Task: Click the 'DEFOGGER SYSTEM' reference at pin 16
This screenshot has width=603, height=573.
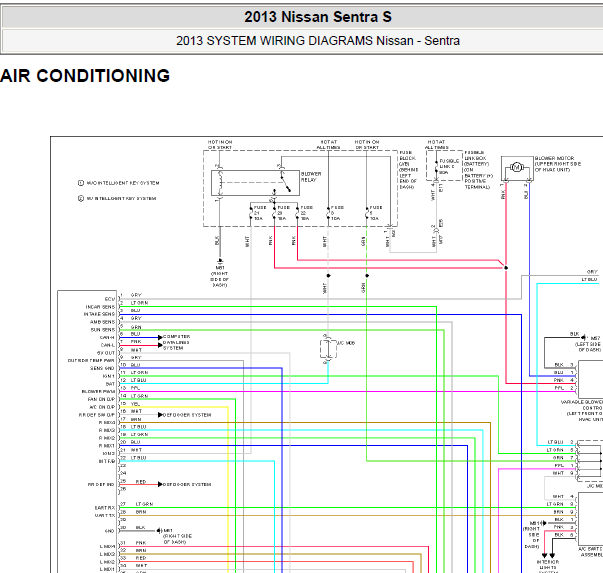Action: pos(187,415)
